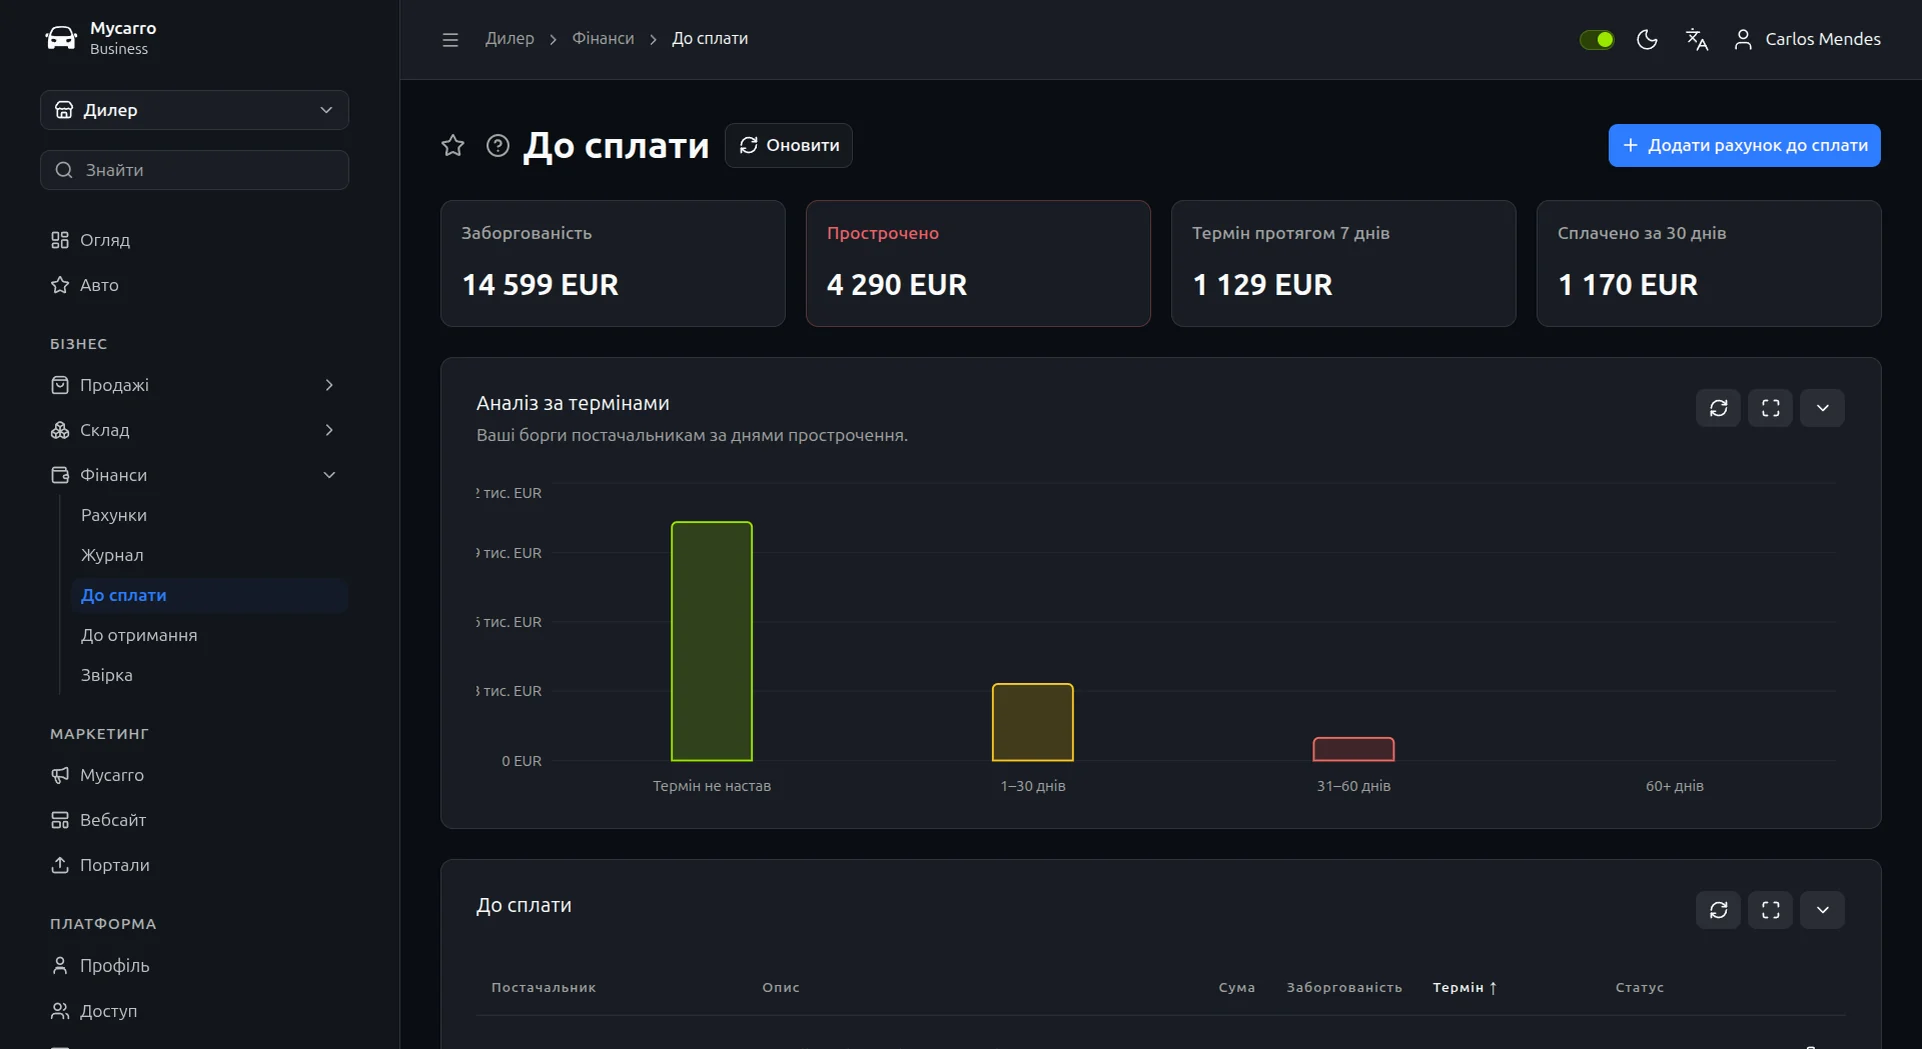Screen dimensions: 1922x1049
Task: Collapse the До сплати table panel
Action: point(1823,910)
